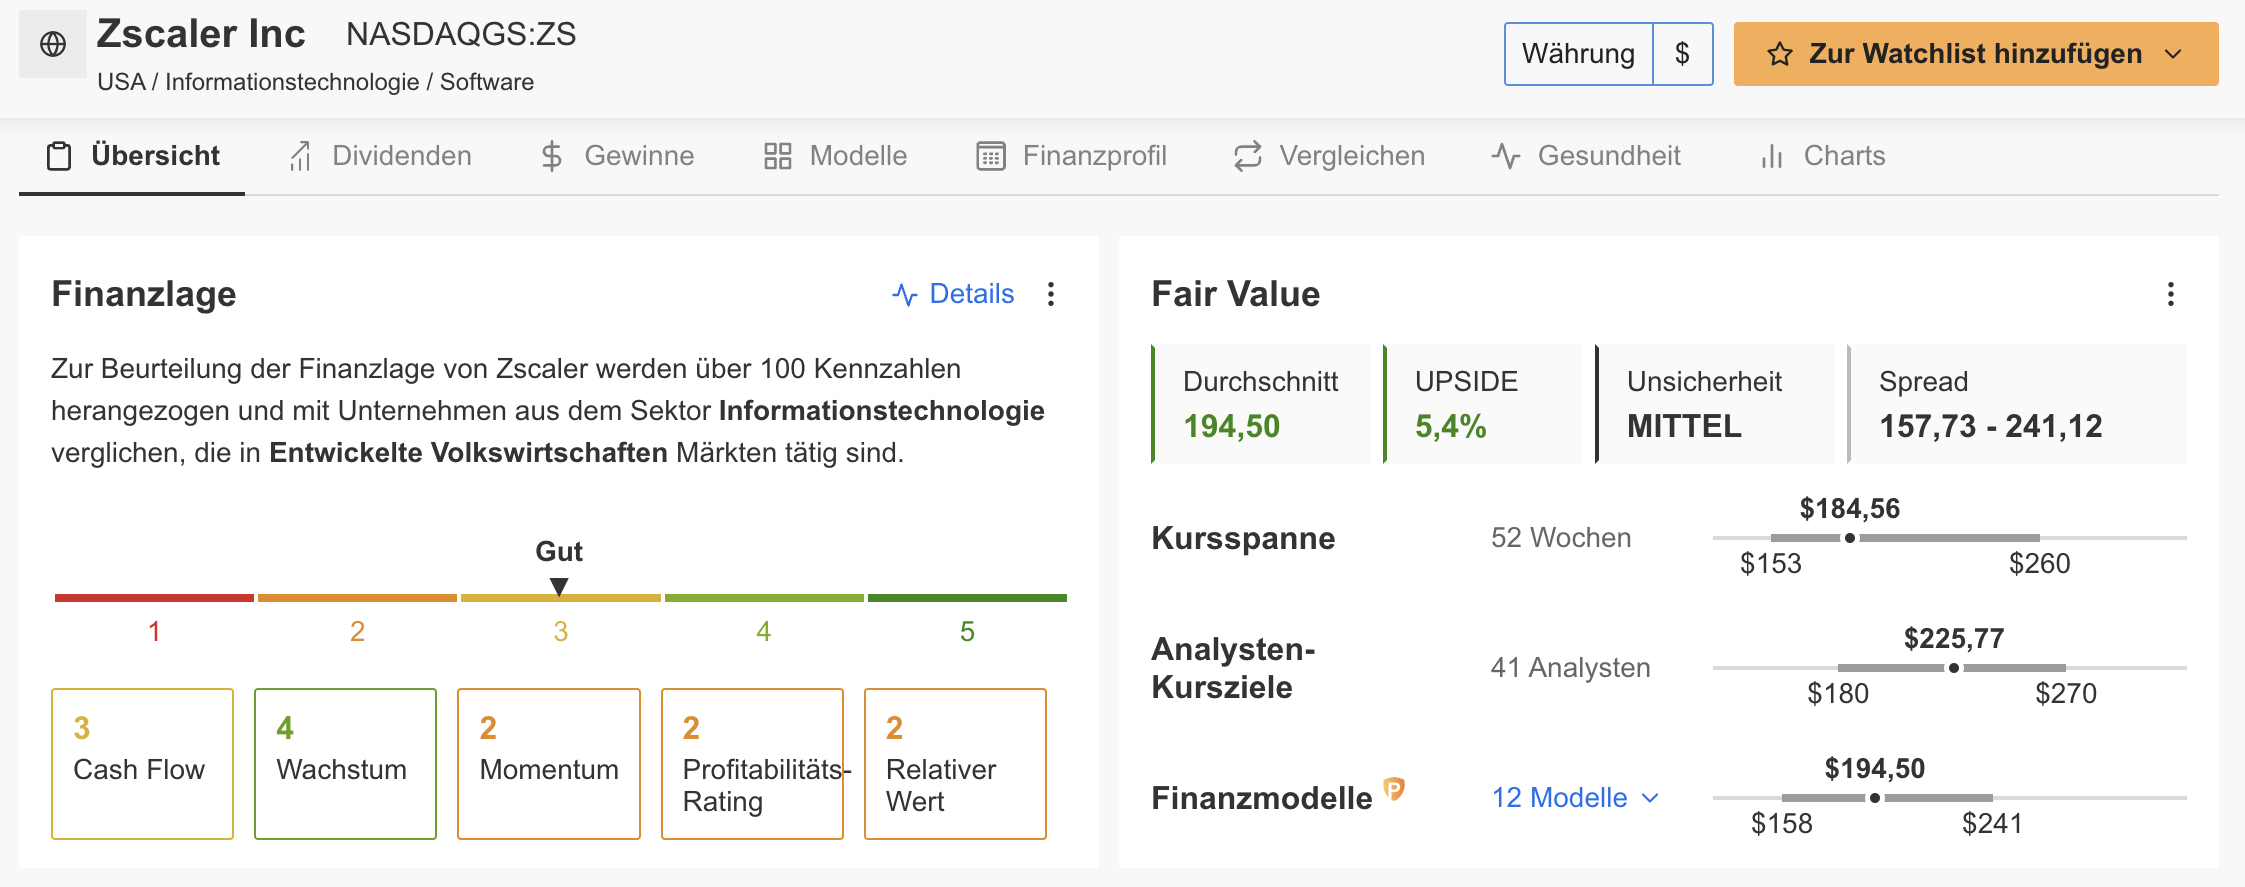Select the Wachstum score card
The width and height of the screenshot is (2245, 887).
pyautogui.click(x=345, y=764)
